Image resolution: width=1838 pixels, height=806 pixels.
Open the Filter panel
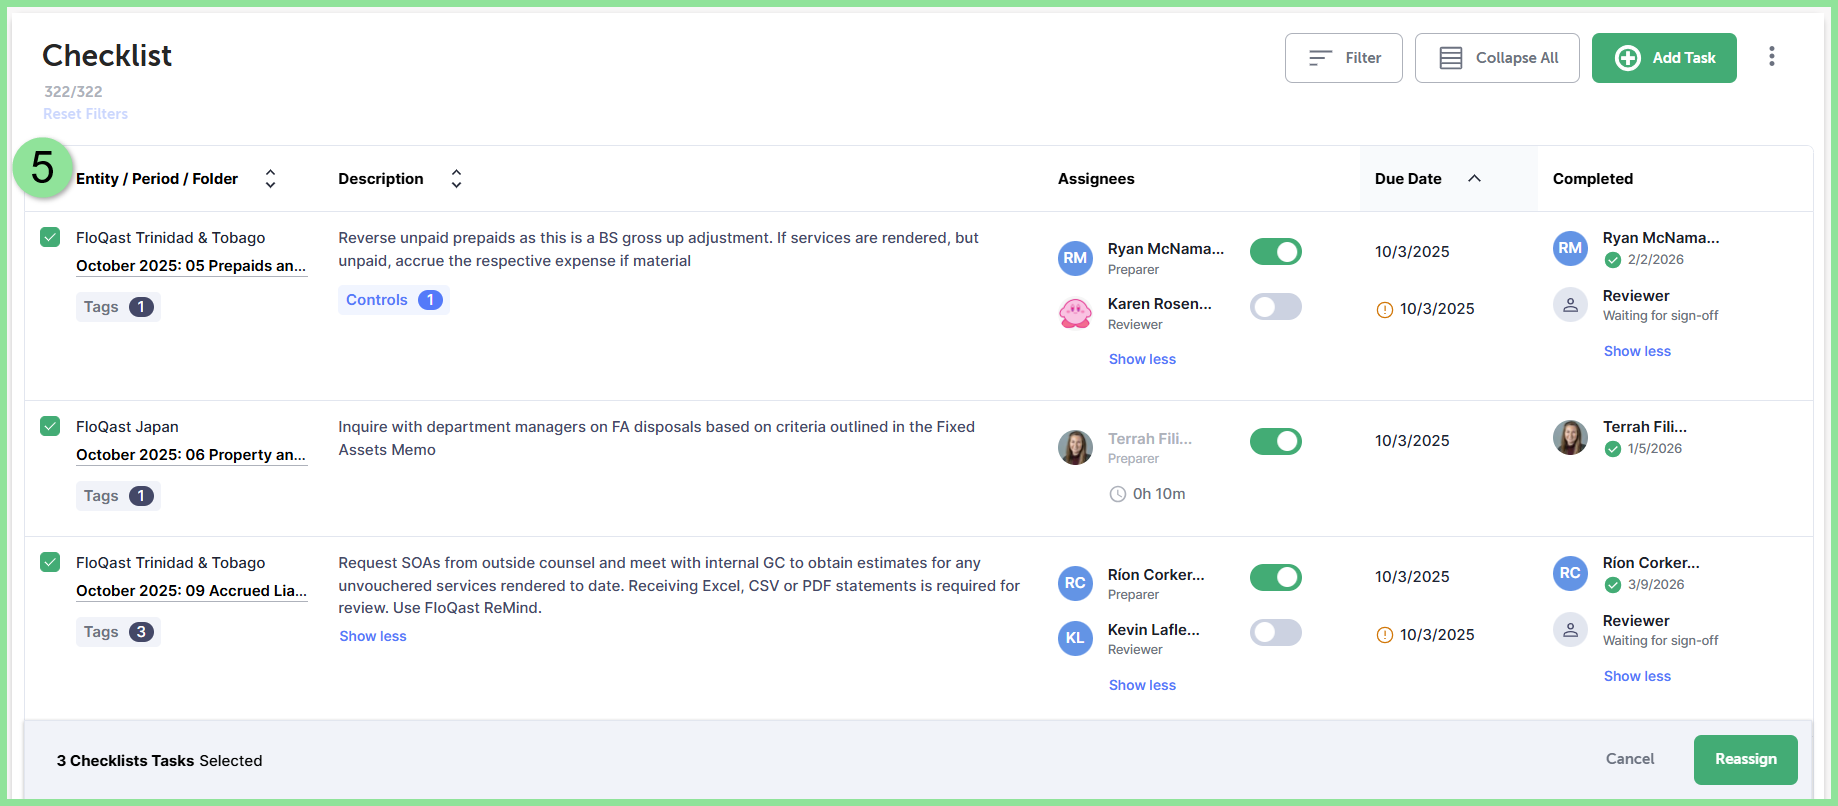(1344, 58)
